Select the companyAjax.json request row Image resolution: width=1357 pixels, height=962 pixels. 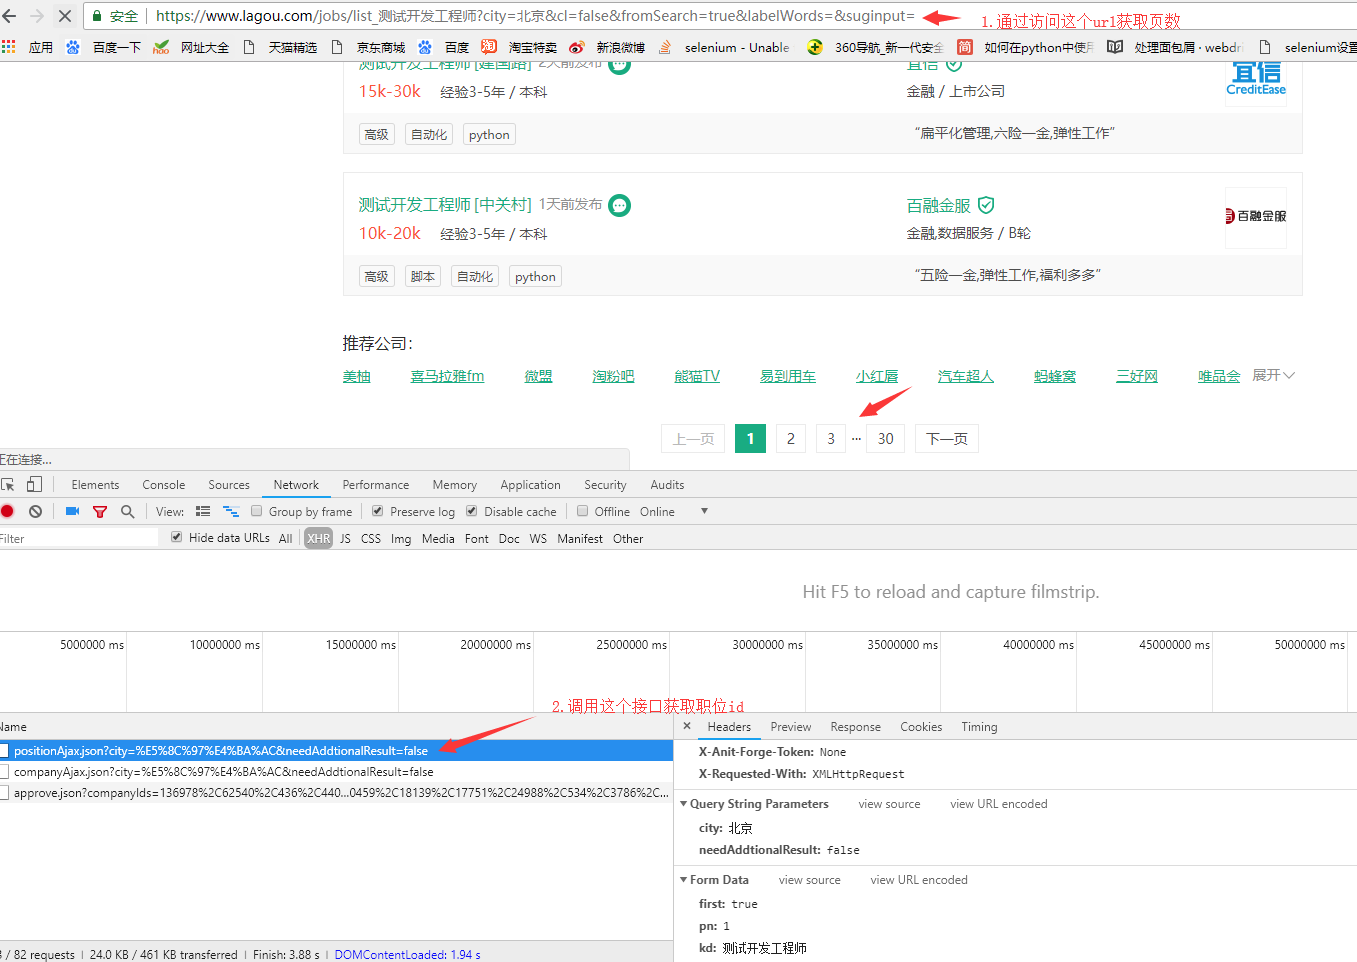(336, 772)
